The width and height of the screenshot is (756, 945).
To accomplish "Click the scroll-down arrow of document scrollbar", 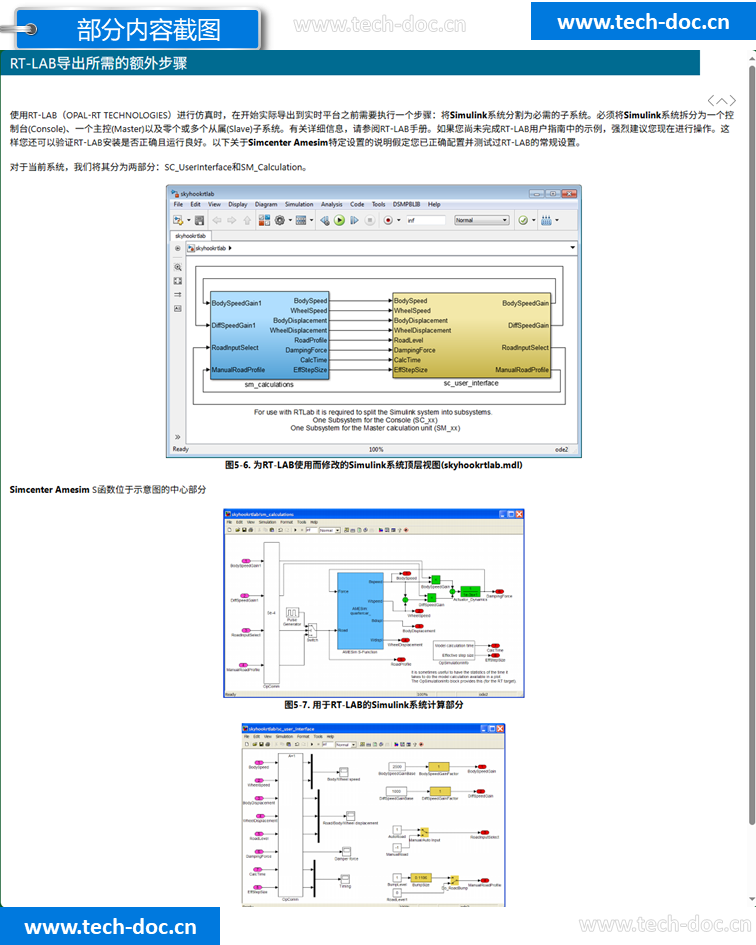I will tap(752, 899).
